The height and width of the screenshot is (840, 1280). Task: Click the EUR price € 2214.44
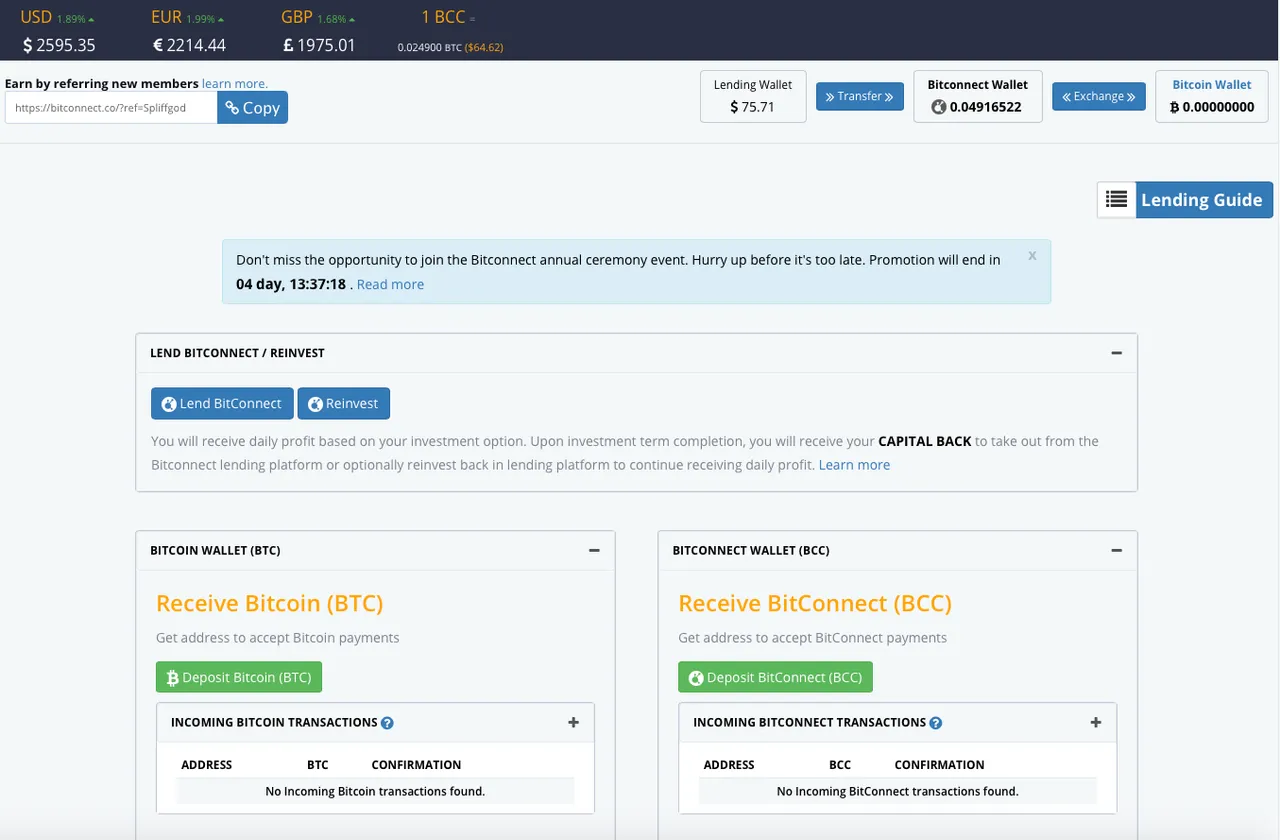coord(189,45)
